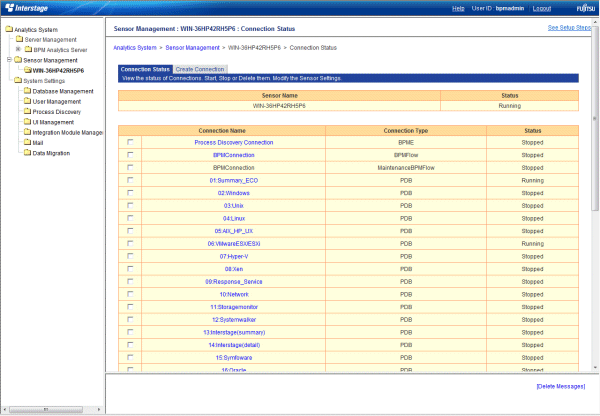Log out using the Logout link
Screen dimensions: 600x416
[x=542, y=8]
